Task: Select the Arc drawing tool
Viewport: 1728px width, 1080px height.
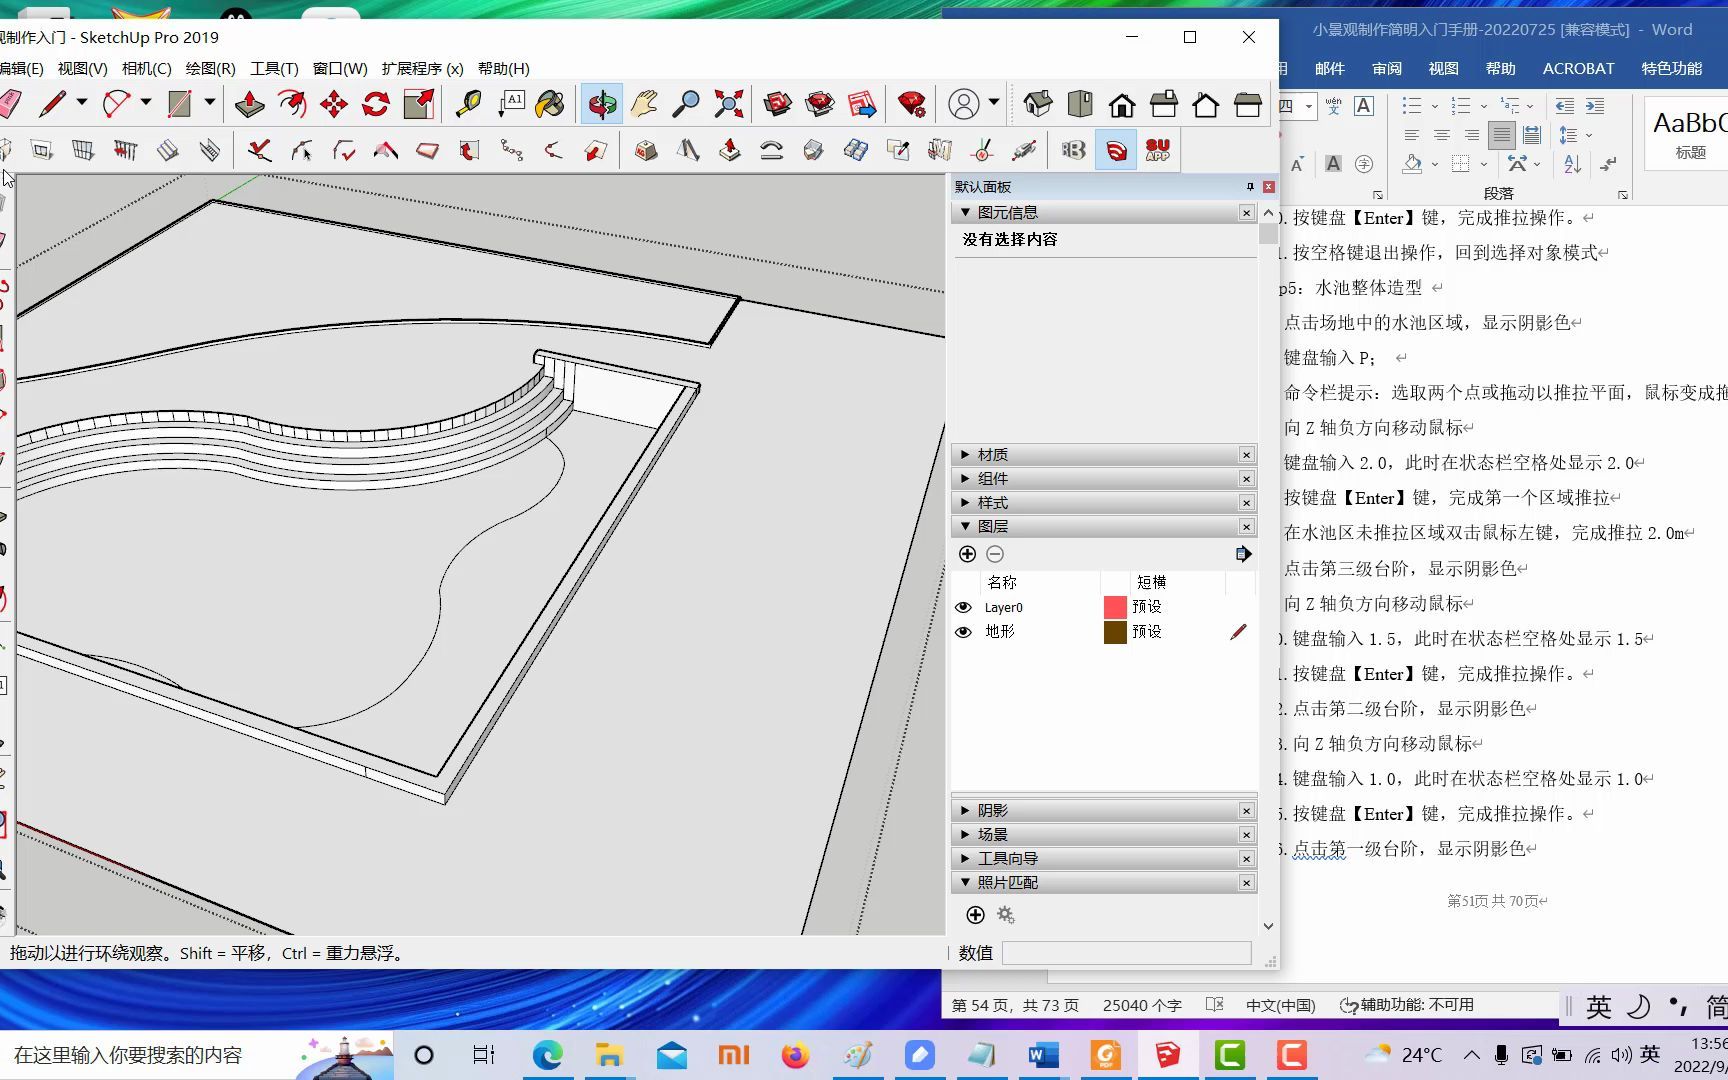Action: [x=116, y=103]
